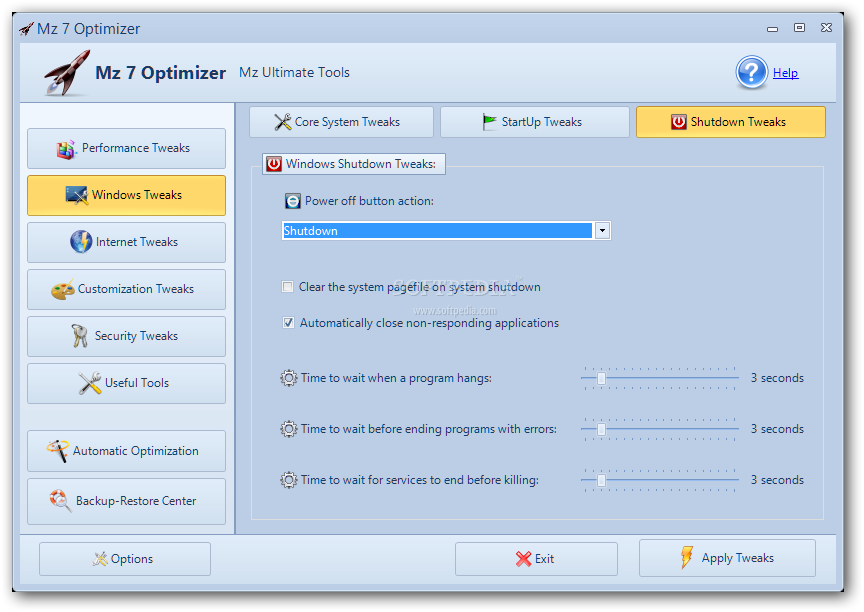Open Backup-Restore Center
The width and height of the screenshot is (864, 612).
[126, 501]
